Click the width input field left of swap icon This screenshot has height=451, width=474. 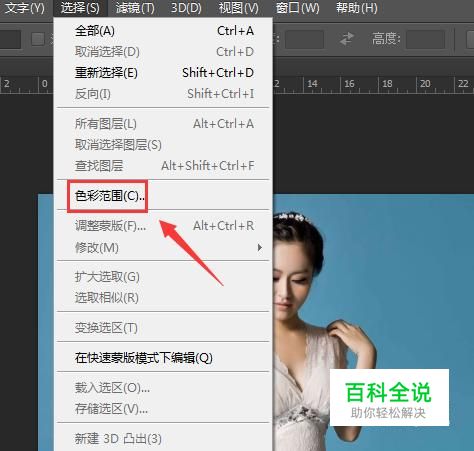coord(304,39)
